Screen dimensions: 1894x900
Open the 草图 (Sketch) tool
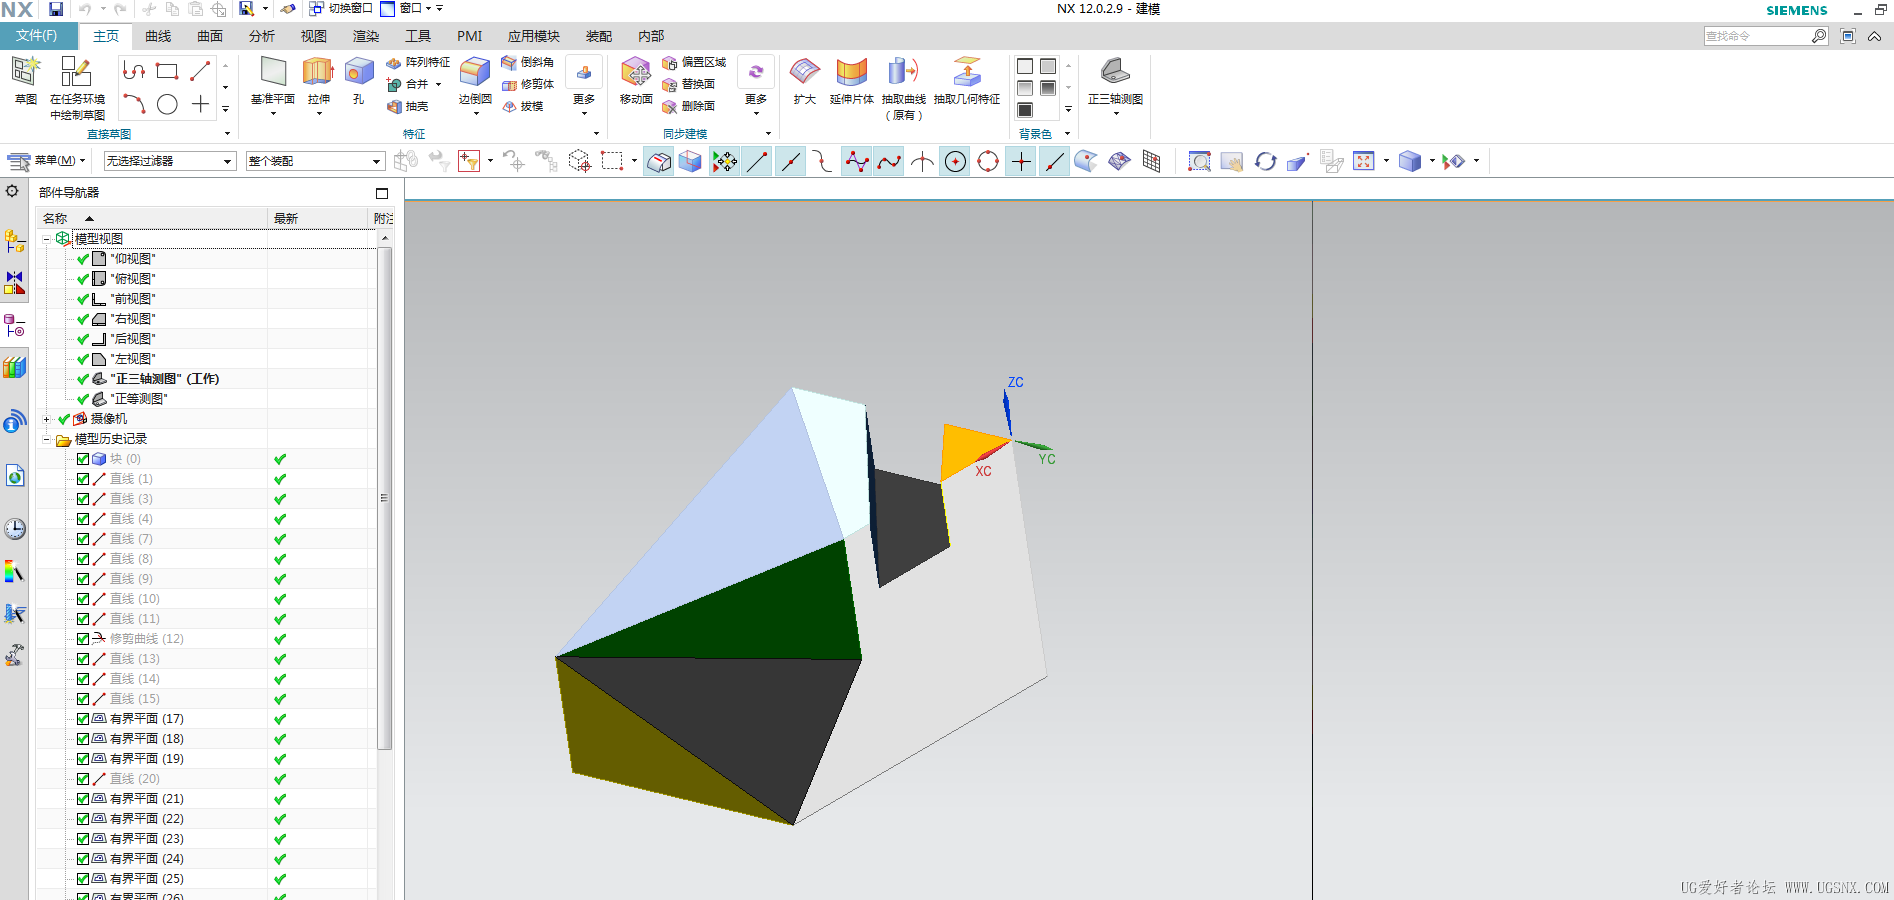point(25,72)
